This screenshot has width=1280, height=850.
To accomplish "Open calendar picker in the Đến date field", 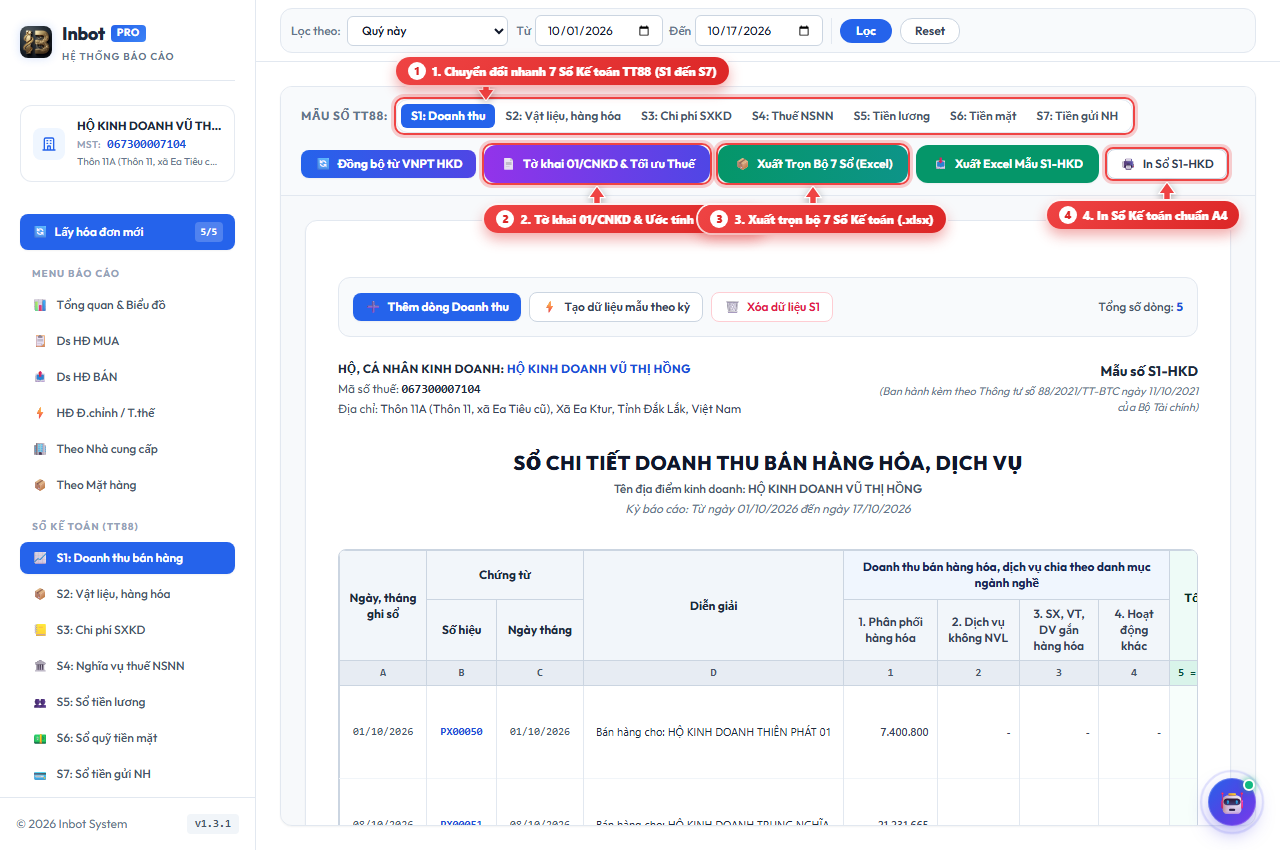I will click(803, 31).
